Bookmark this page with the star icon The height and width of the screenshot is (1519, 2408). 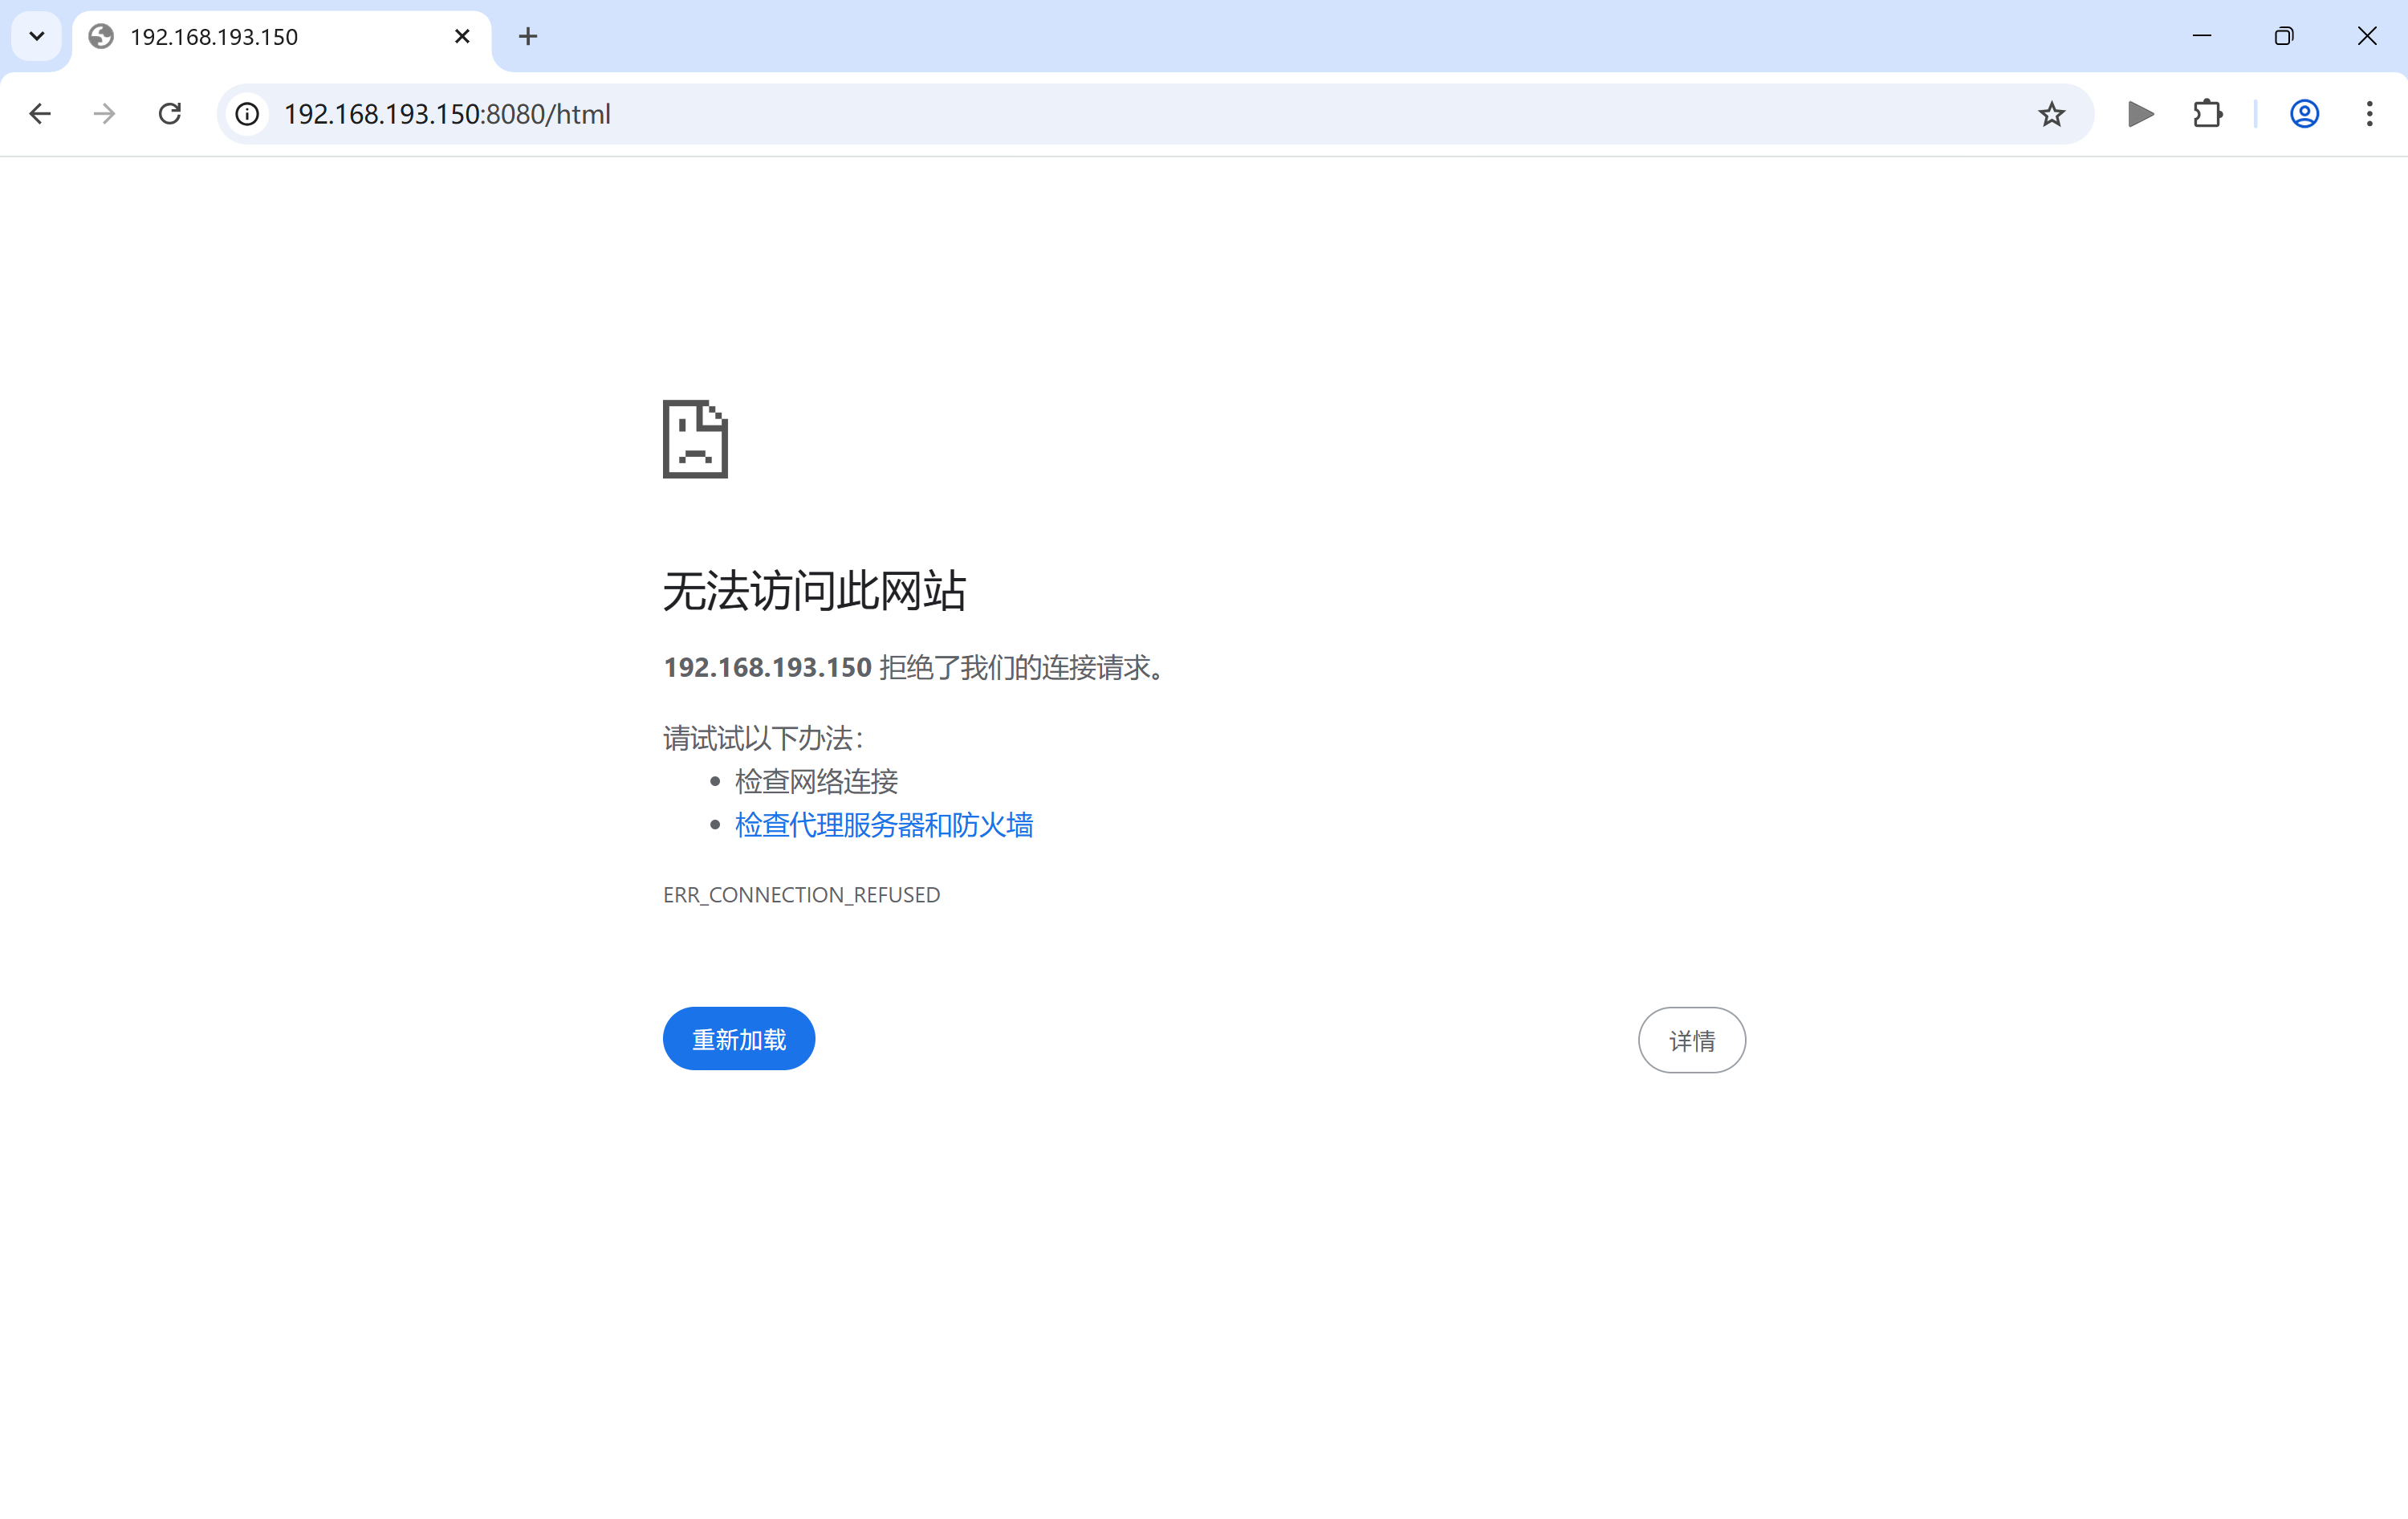click(2051, 114)
